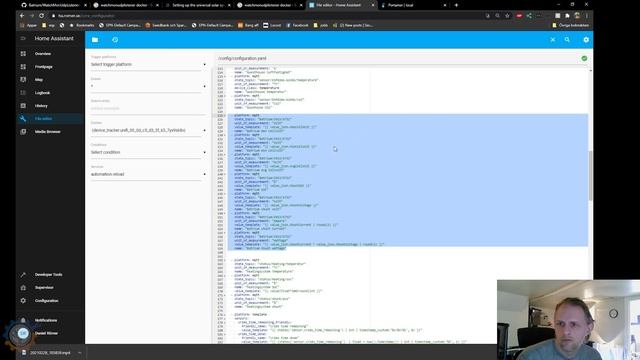Switch to Setting up the universal solar tab

tap(197, 5)
